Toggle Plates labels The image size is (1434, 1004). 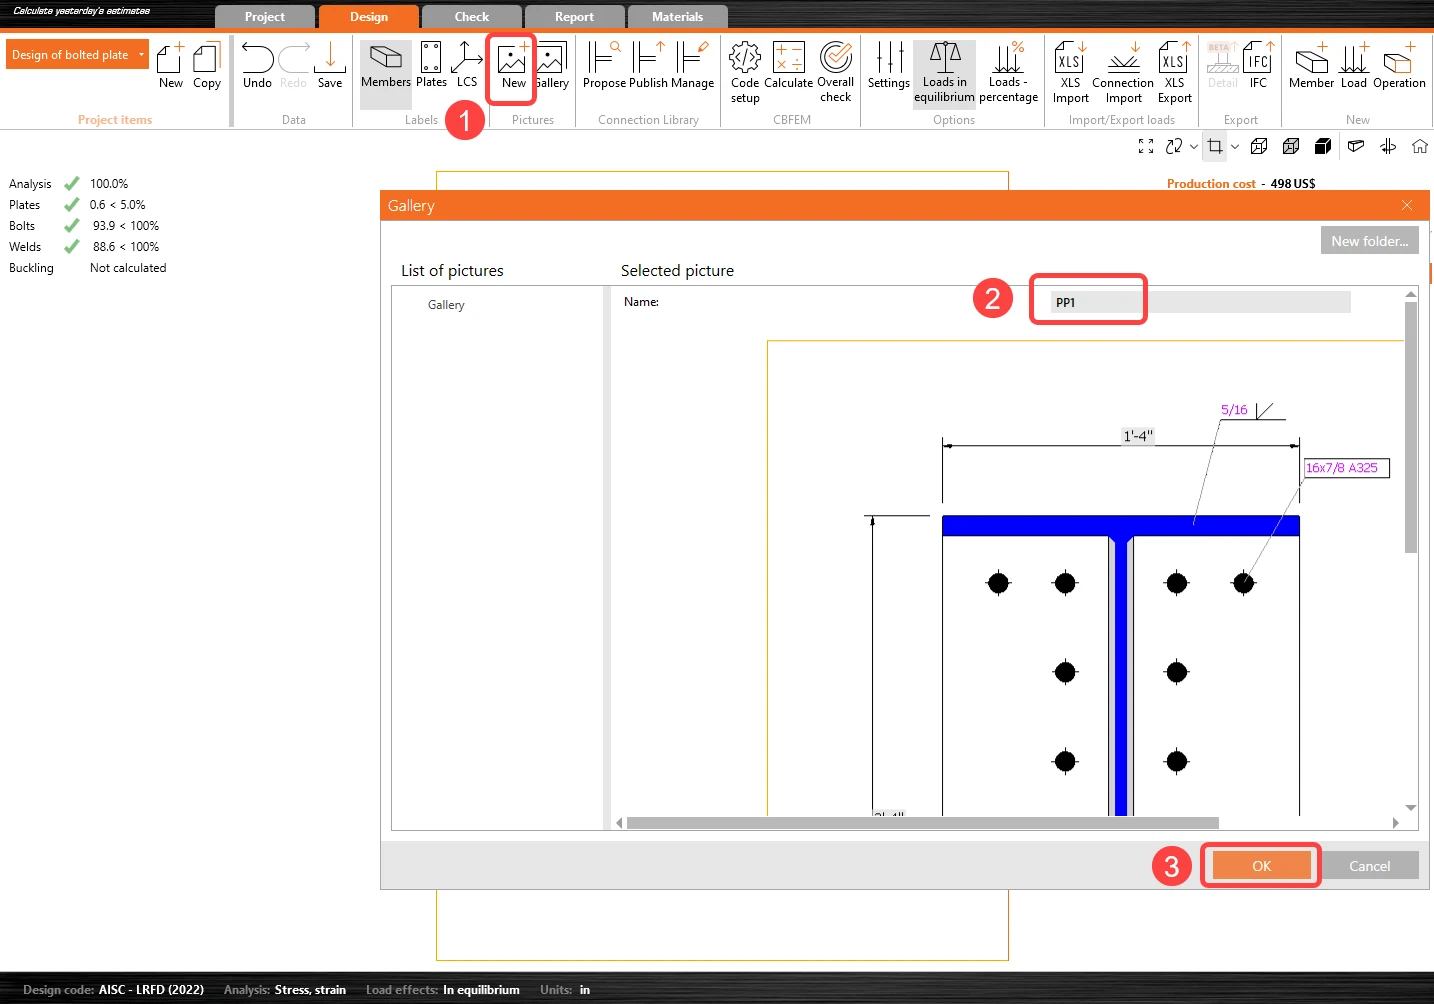(x=431, y=66)
